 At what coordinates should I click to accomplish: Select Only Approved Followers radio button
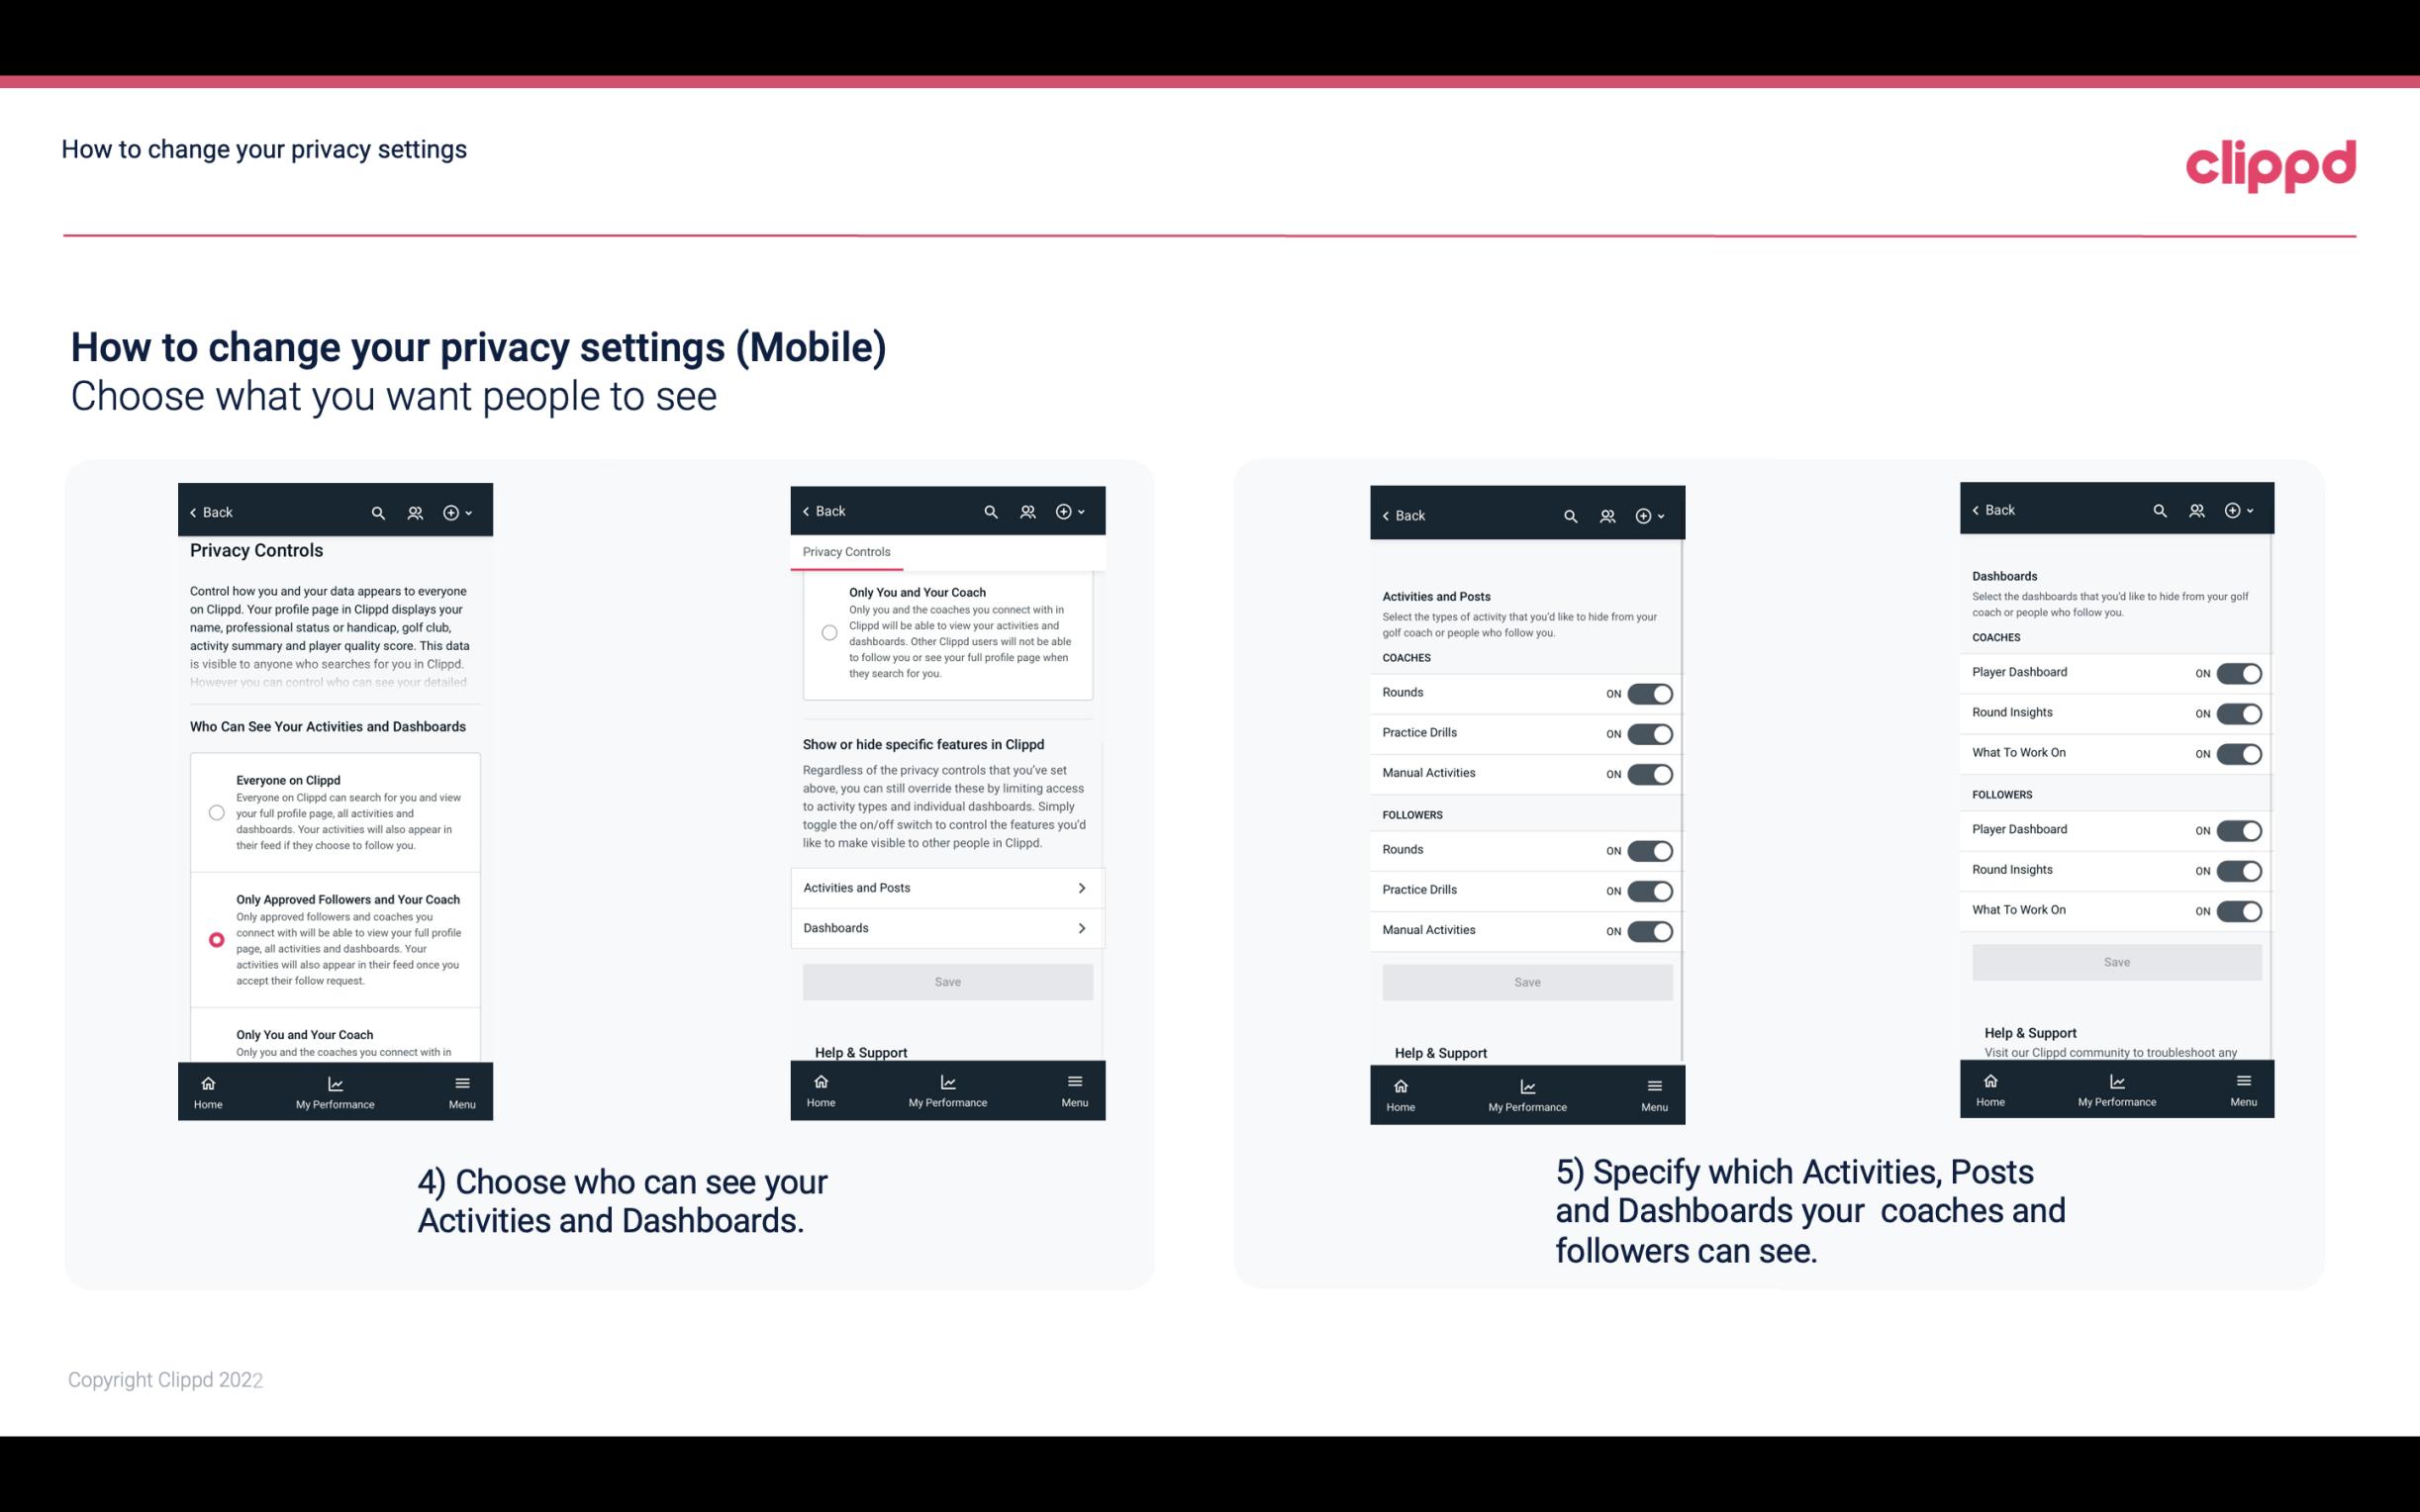click(x=215, y=939)
